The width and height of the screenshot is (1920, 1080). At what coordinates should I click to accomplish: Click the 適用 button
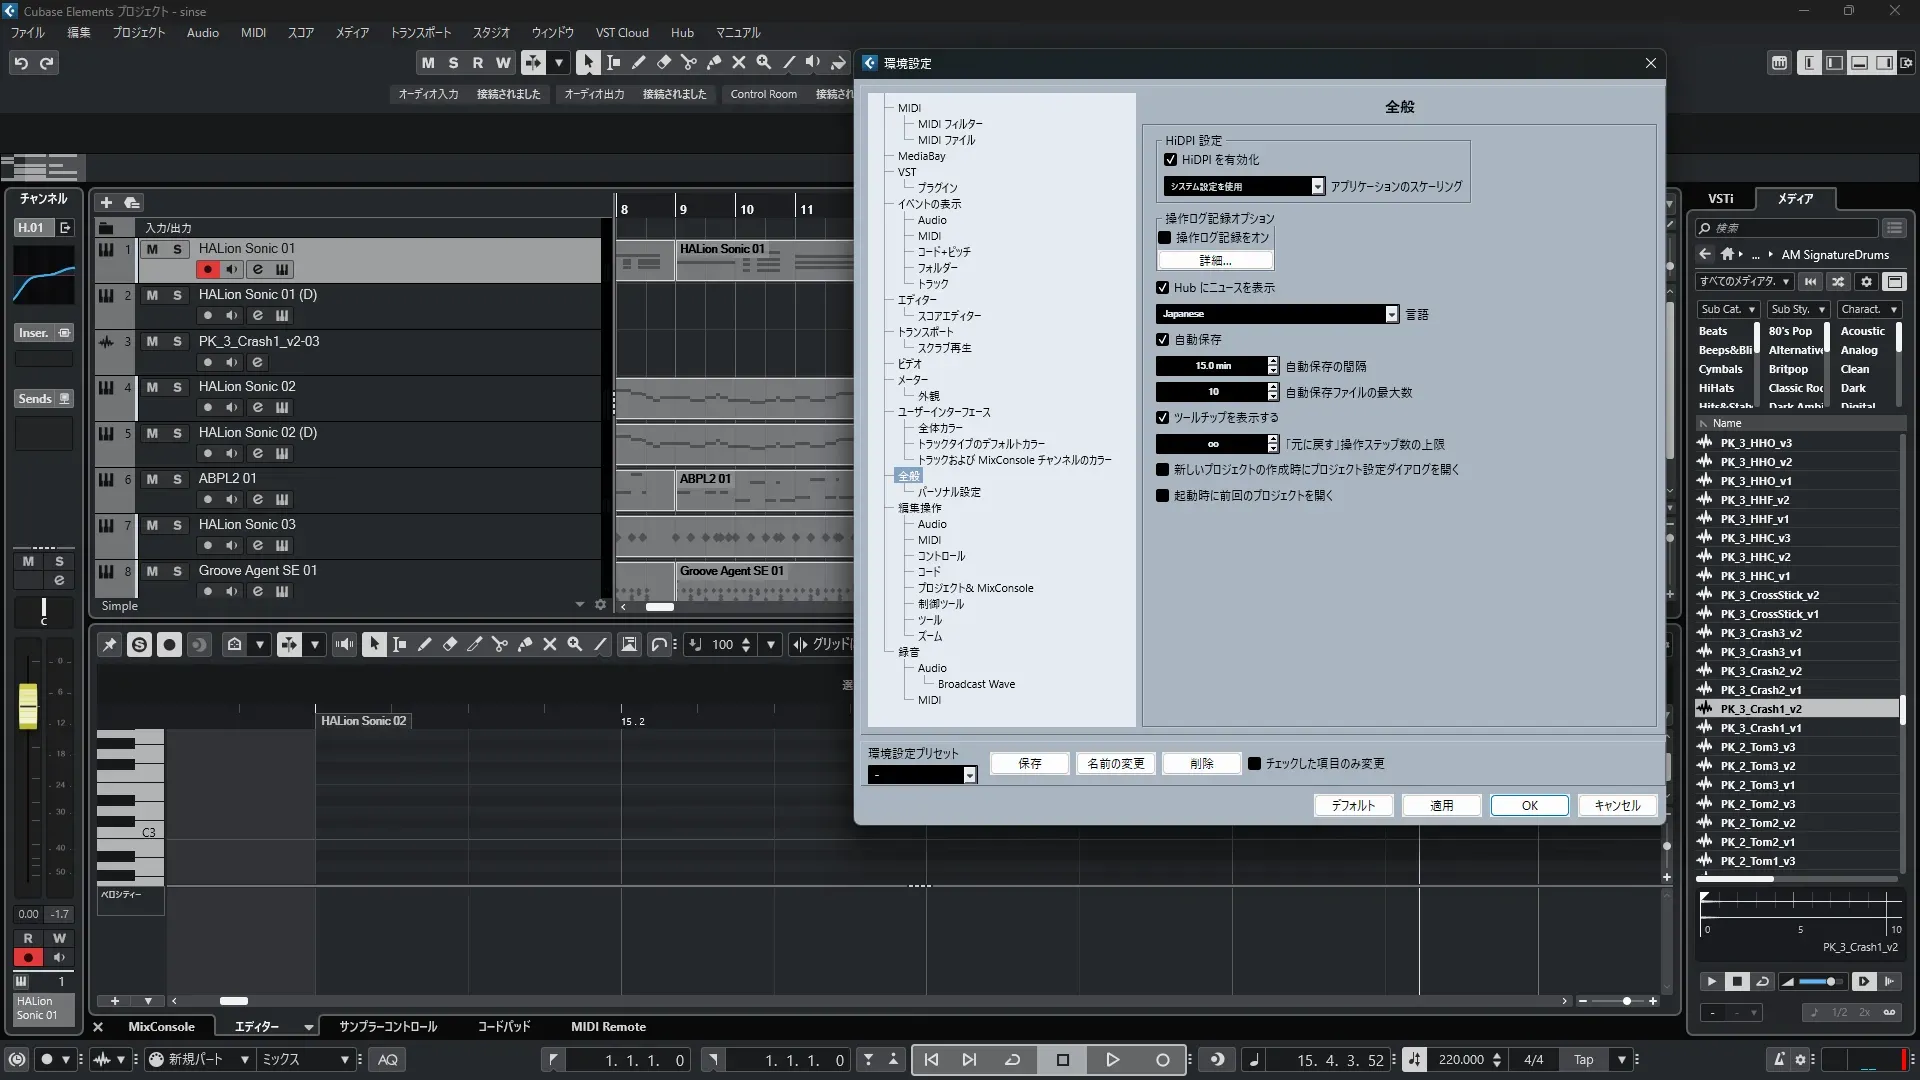pyautogui.click(x=1441, y=805)
